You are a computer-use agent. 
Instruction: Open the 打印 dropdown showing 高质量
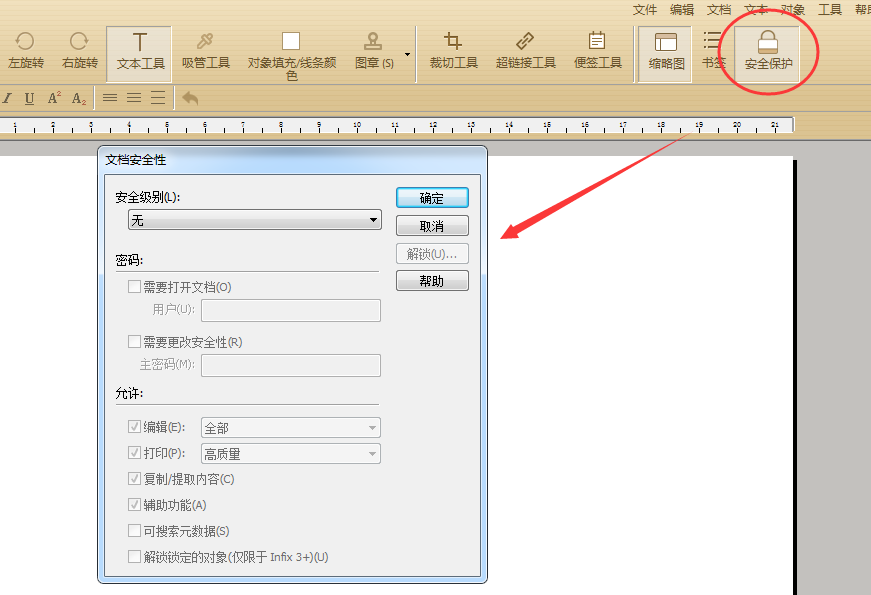291,454
